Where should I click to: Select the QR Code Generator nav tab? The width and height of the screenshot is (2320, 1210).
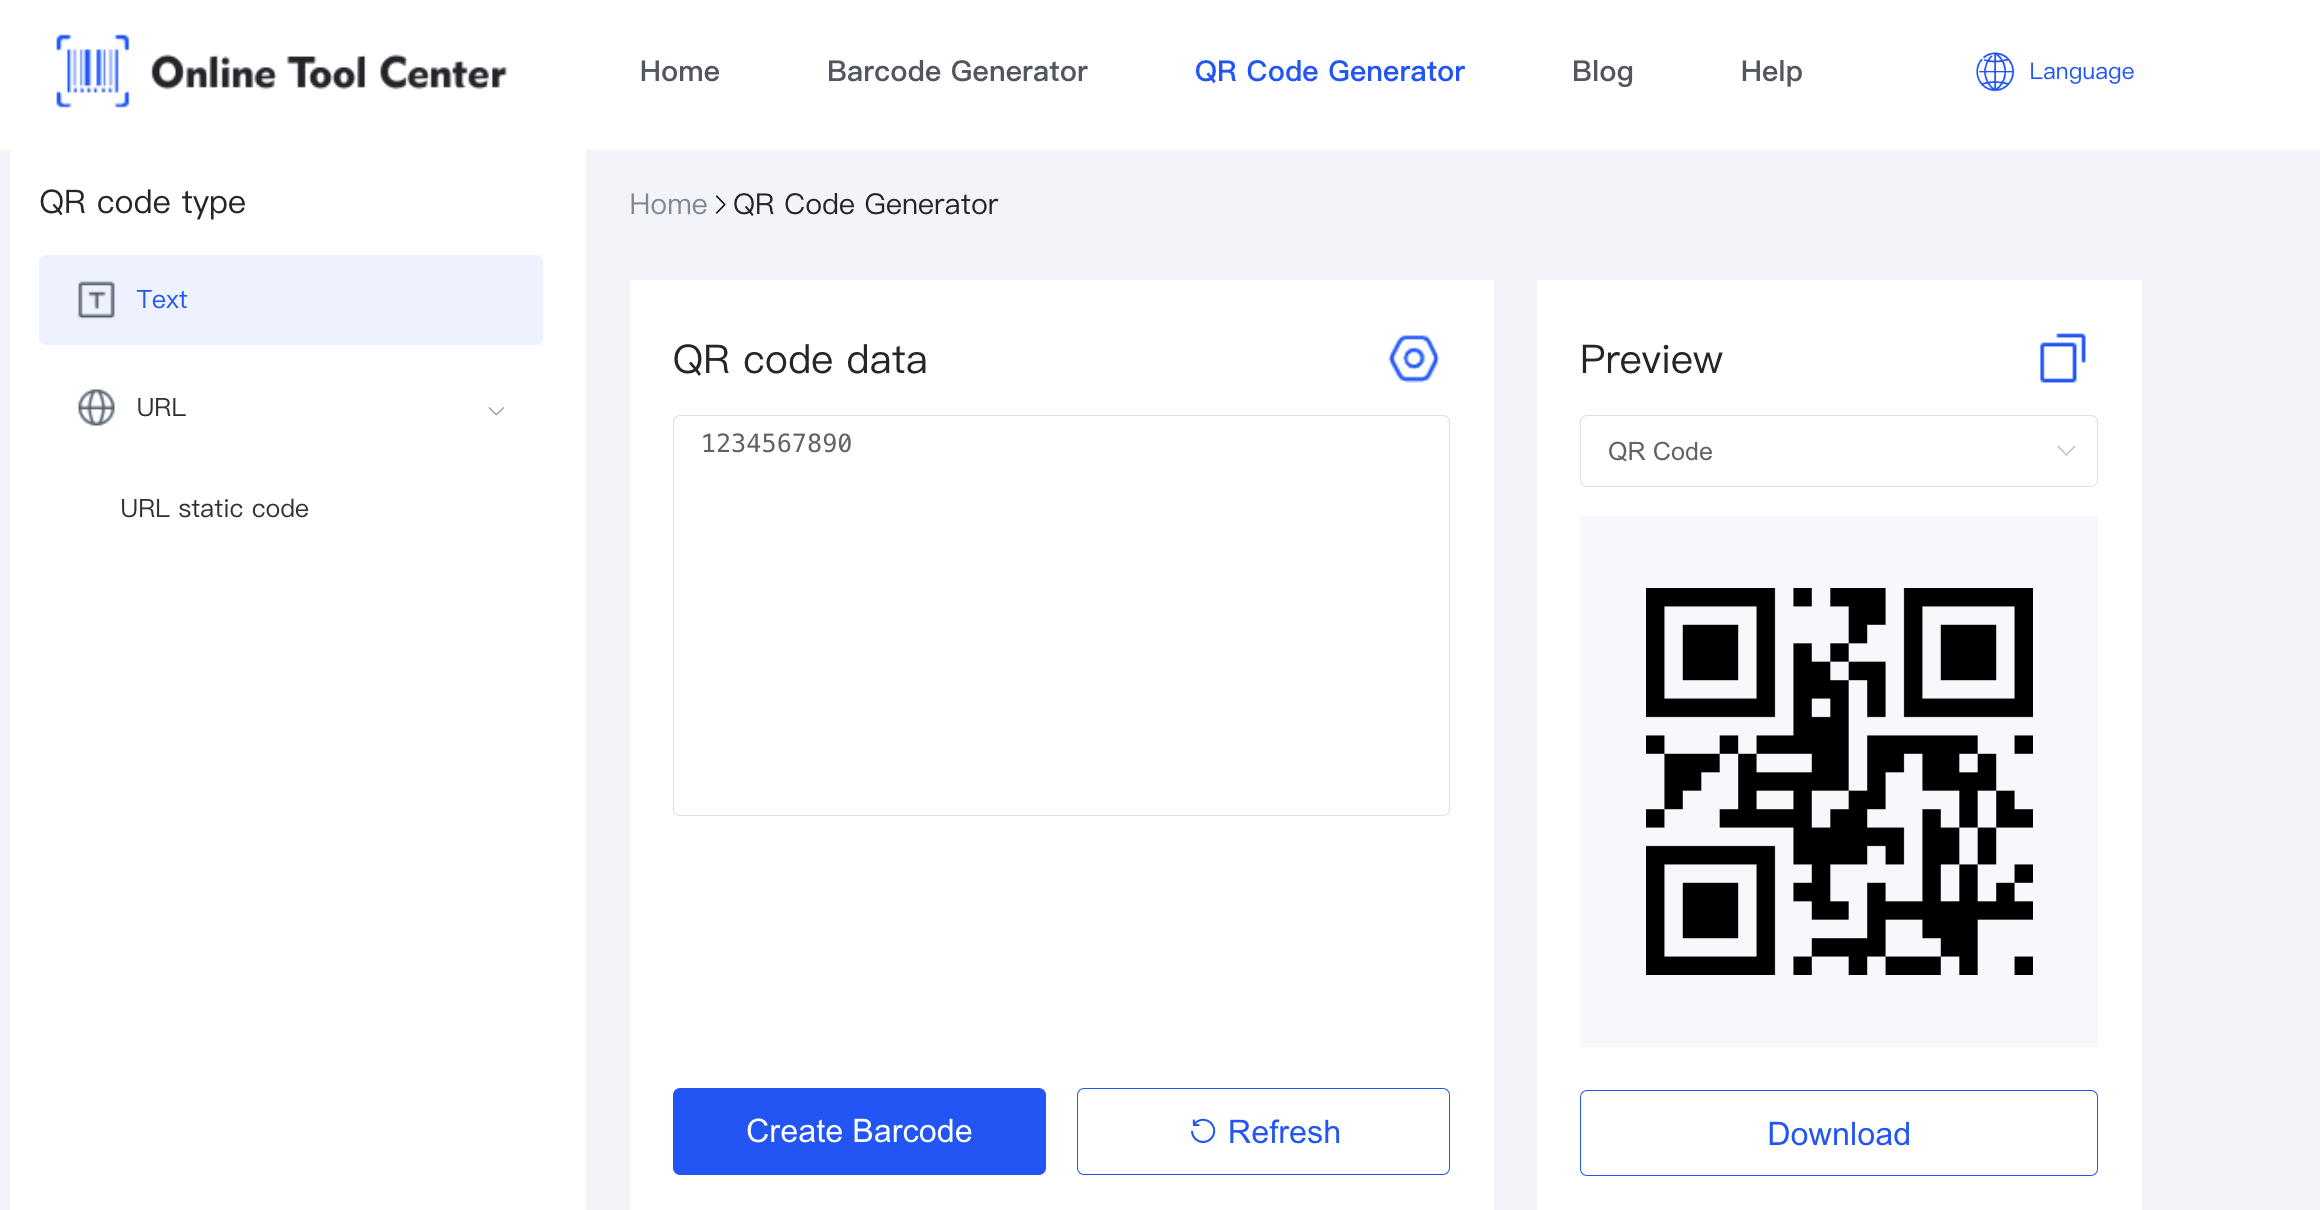click(1329, 71)
